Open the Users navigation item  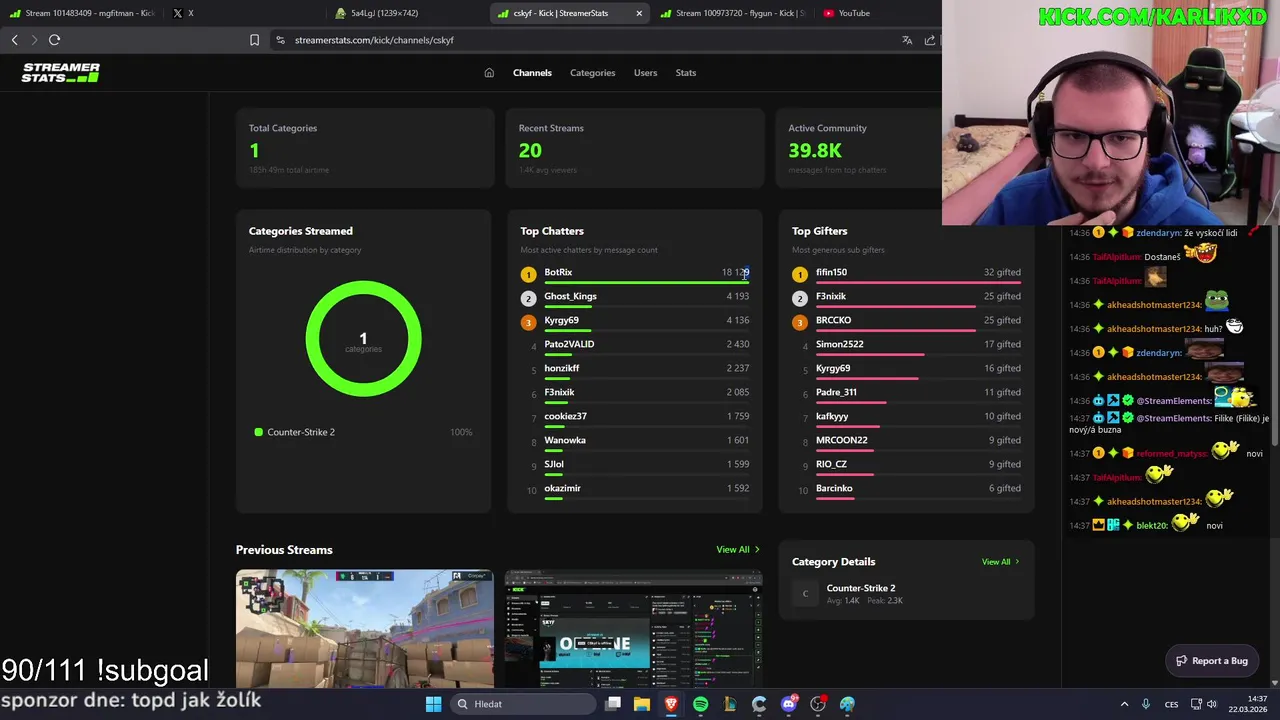coord(645,73)
